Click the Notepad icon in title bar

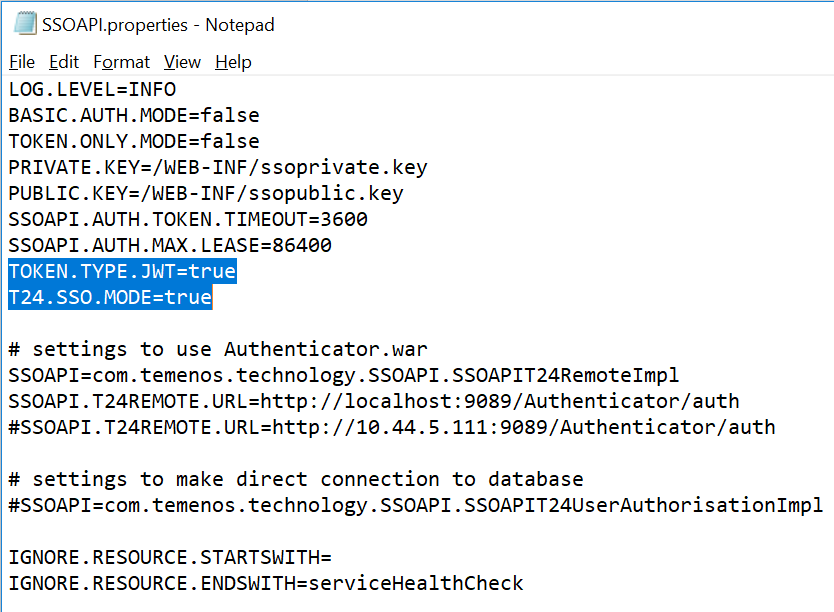click(x=24, y=24)
